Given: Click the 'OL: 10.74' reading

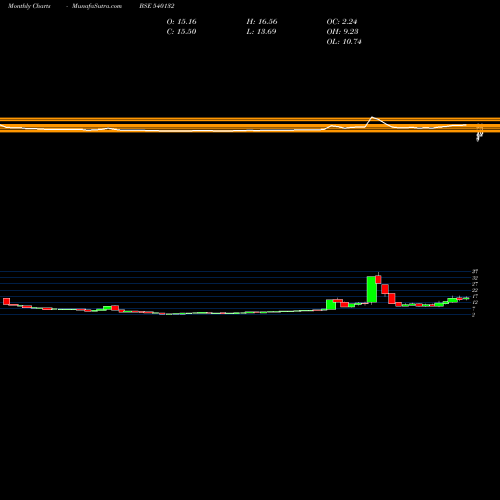Looking at the screenshot, I should [344, 42].
